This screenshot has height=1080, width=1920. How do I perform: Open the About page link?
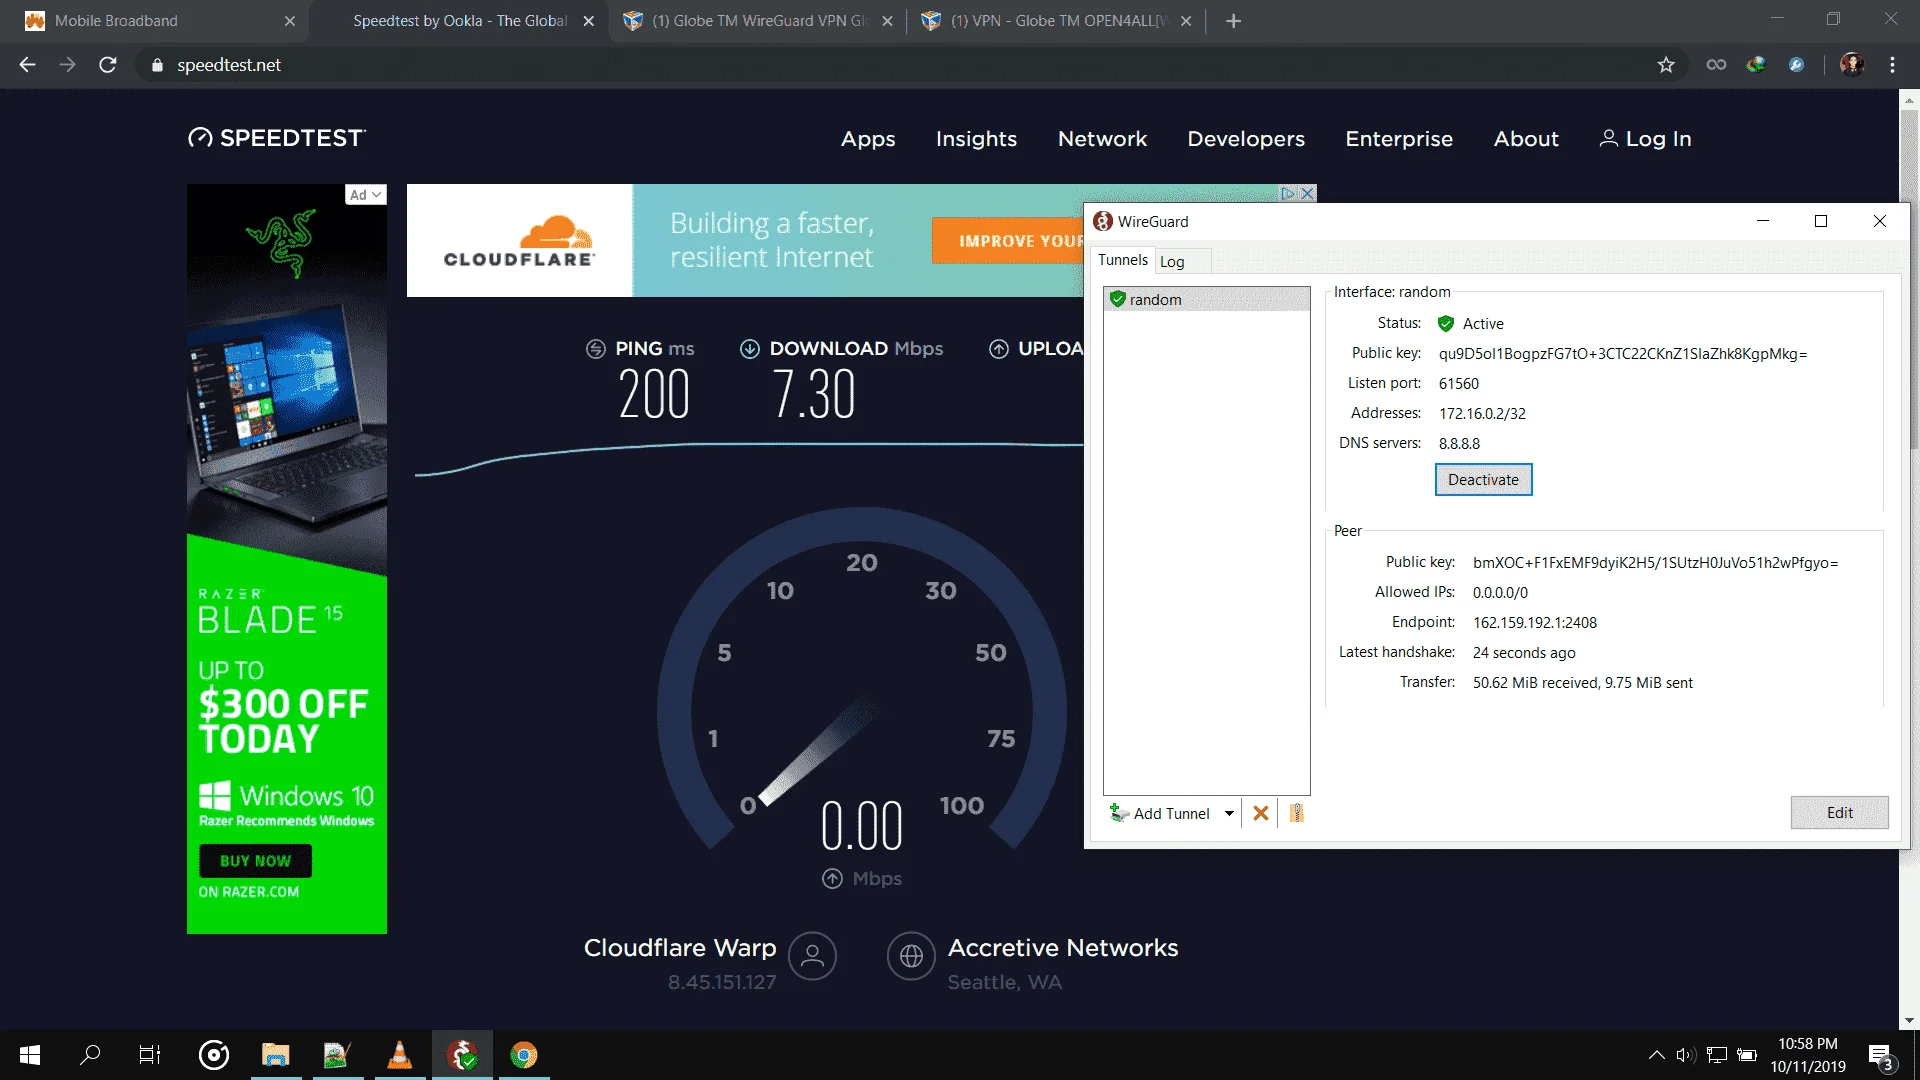(x=1526, y=139)
